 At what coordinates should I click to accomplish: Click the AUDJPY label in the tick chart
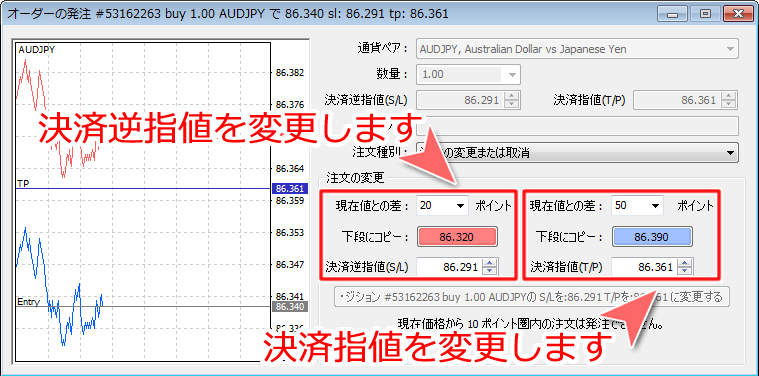pos(36,49)
